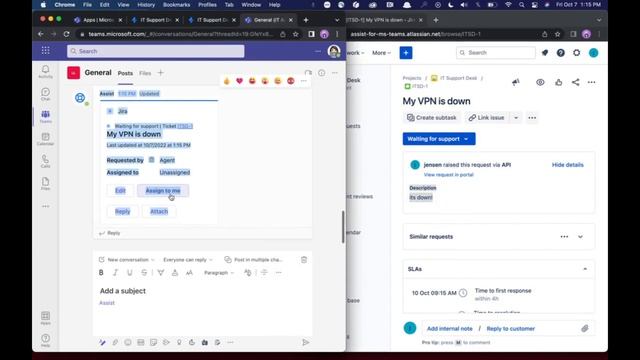This screenshot has height=360, width=640.
Task: Toggle strikethrough formatting in the Teams composer
Action: 144,273
